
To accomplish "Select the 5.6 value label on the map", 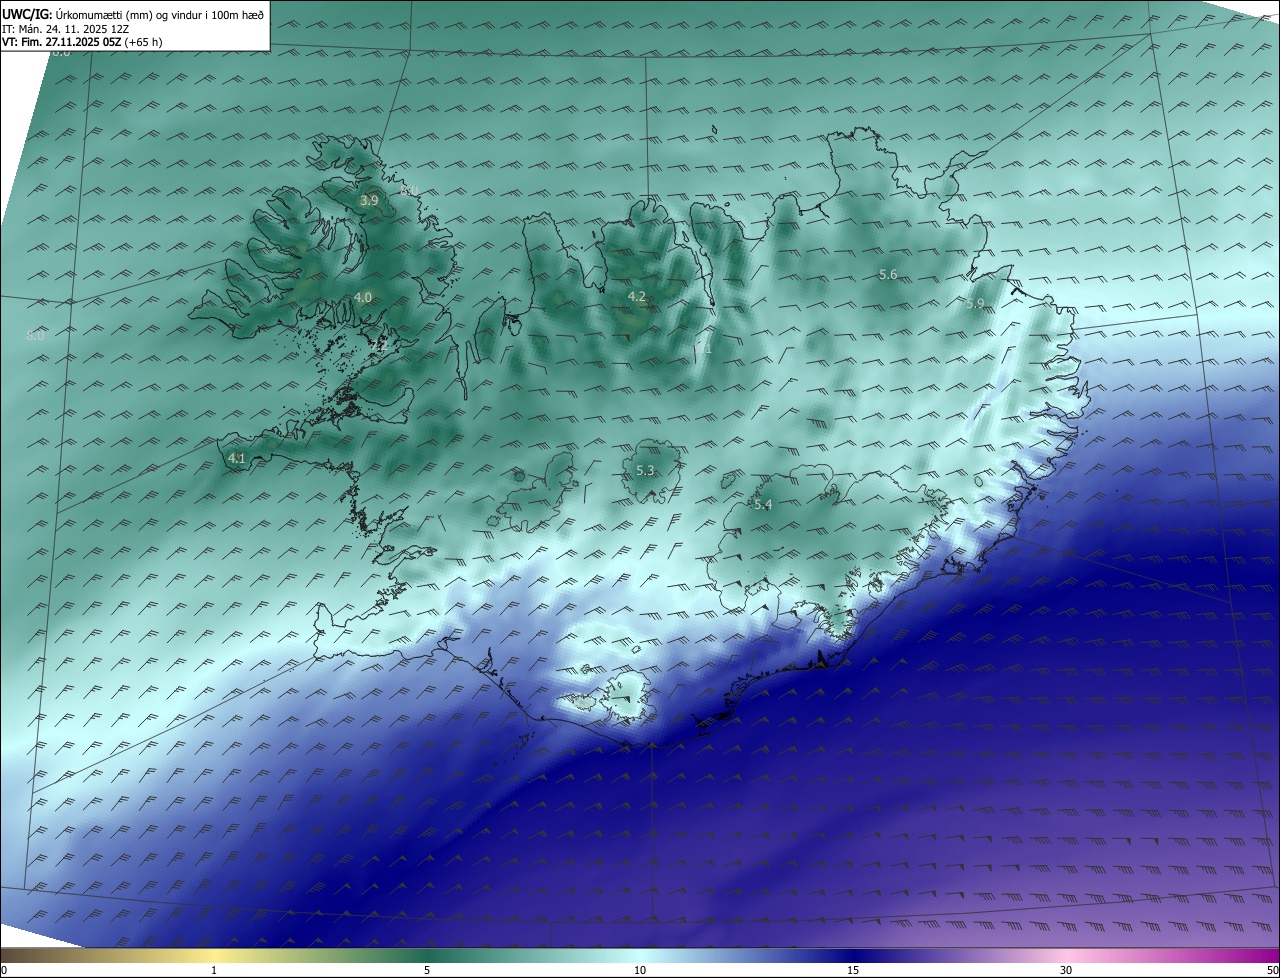I will pos(888,274).
